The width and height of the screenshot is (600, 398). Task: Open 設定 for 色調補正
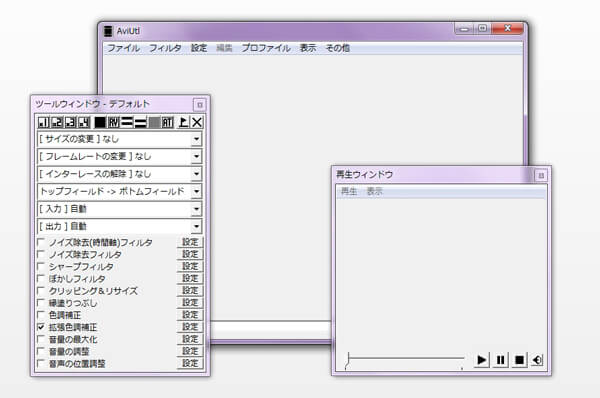[x=190, y=315]
